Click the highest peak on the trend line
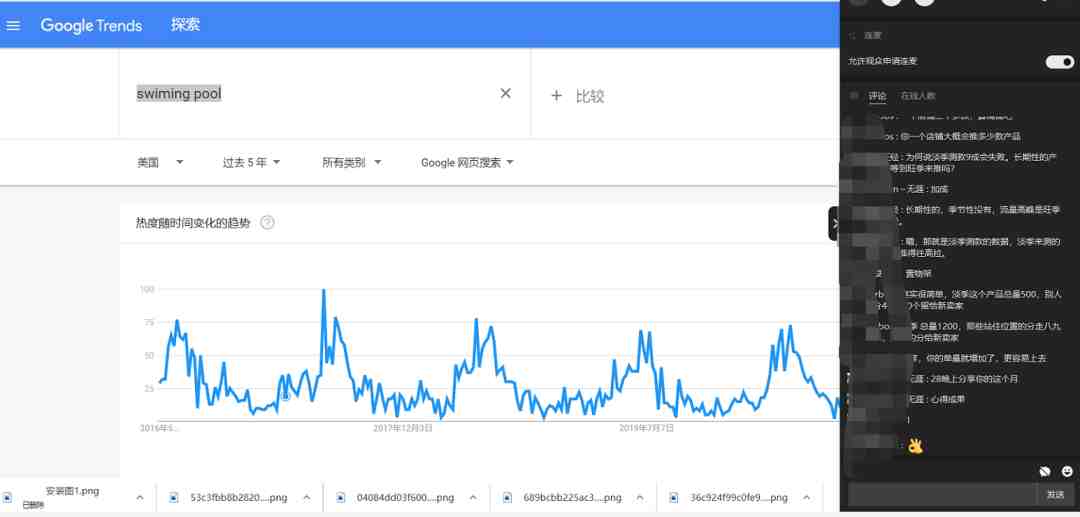The height and width of the screenshot is (517, 1080). (323, 291)
